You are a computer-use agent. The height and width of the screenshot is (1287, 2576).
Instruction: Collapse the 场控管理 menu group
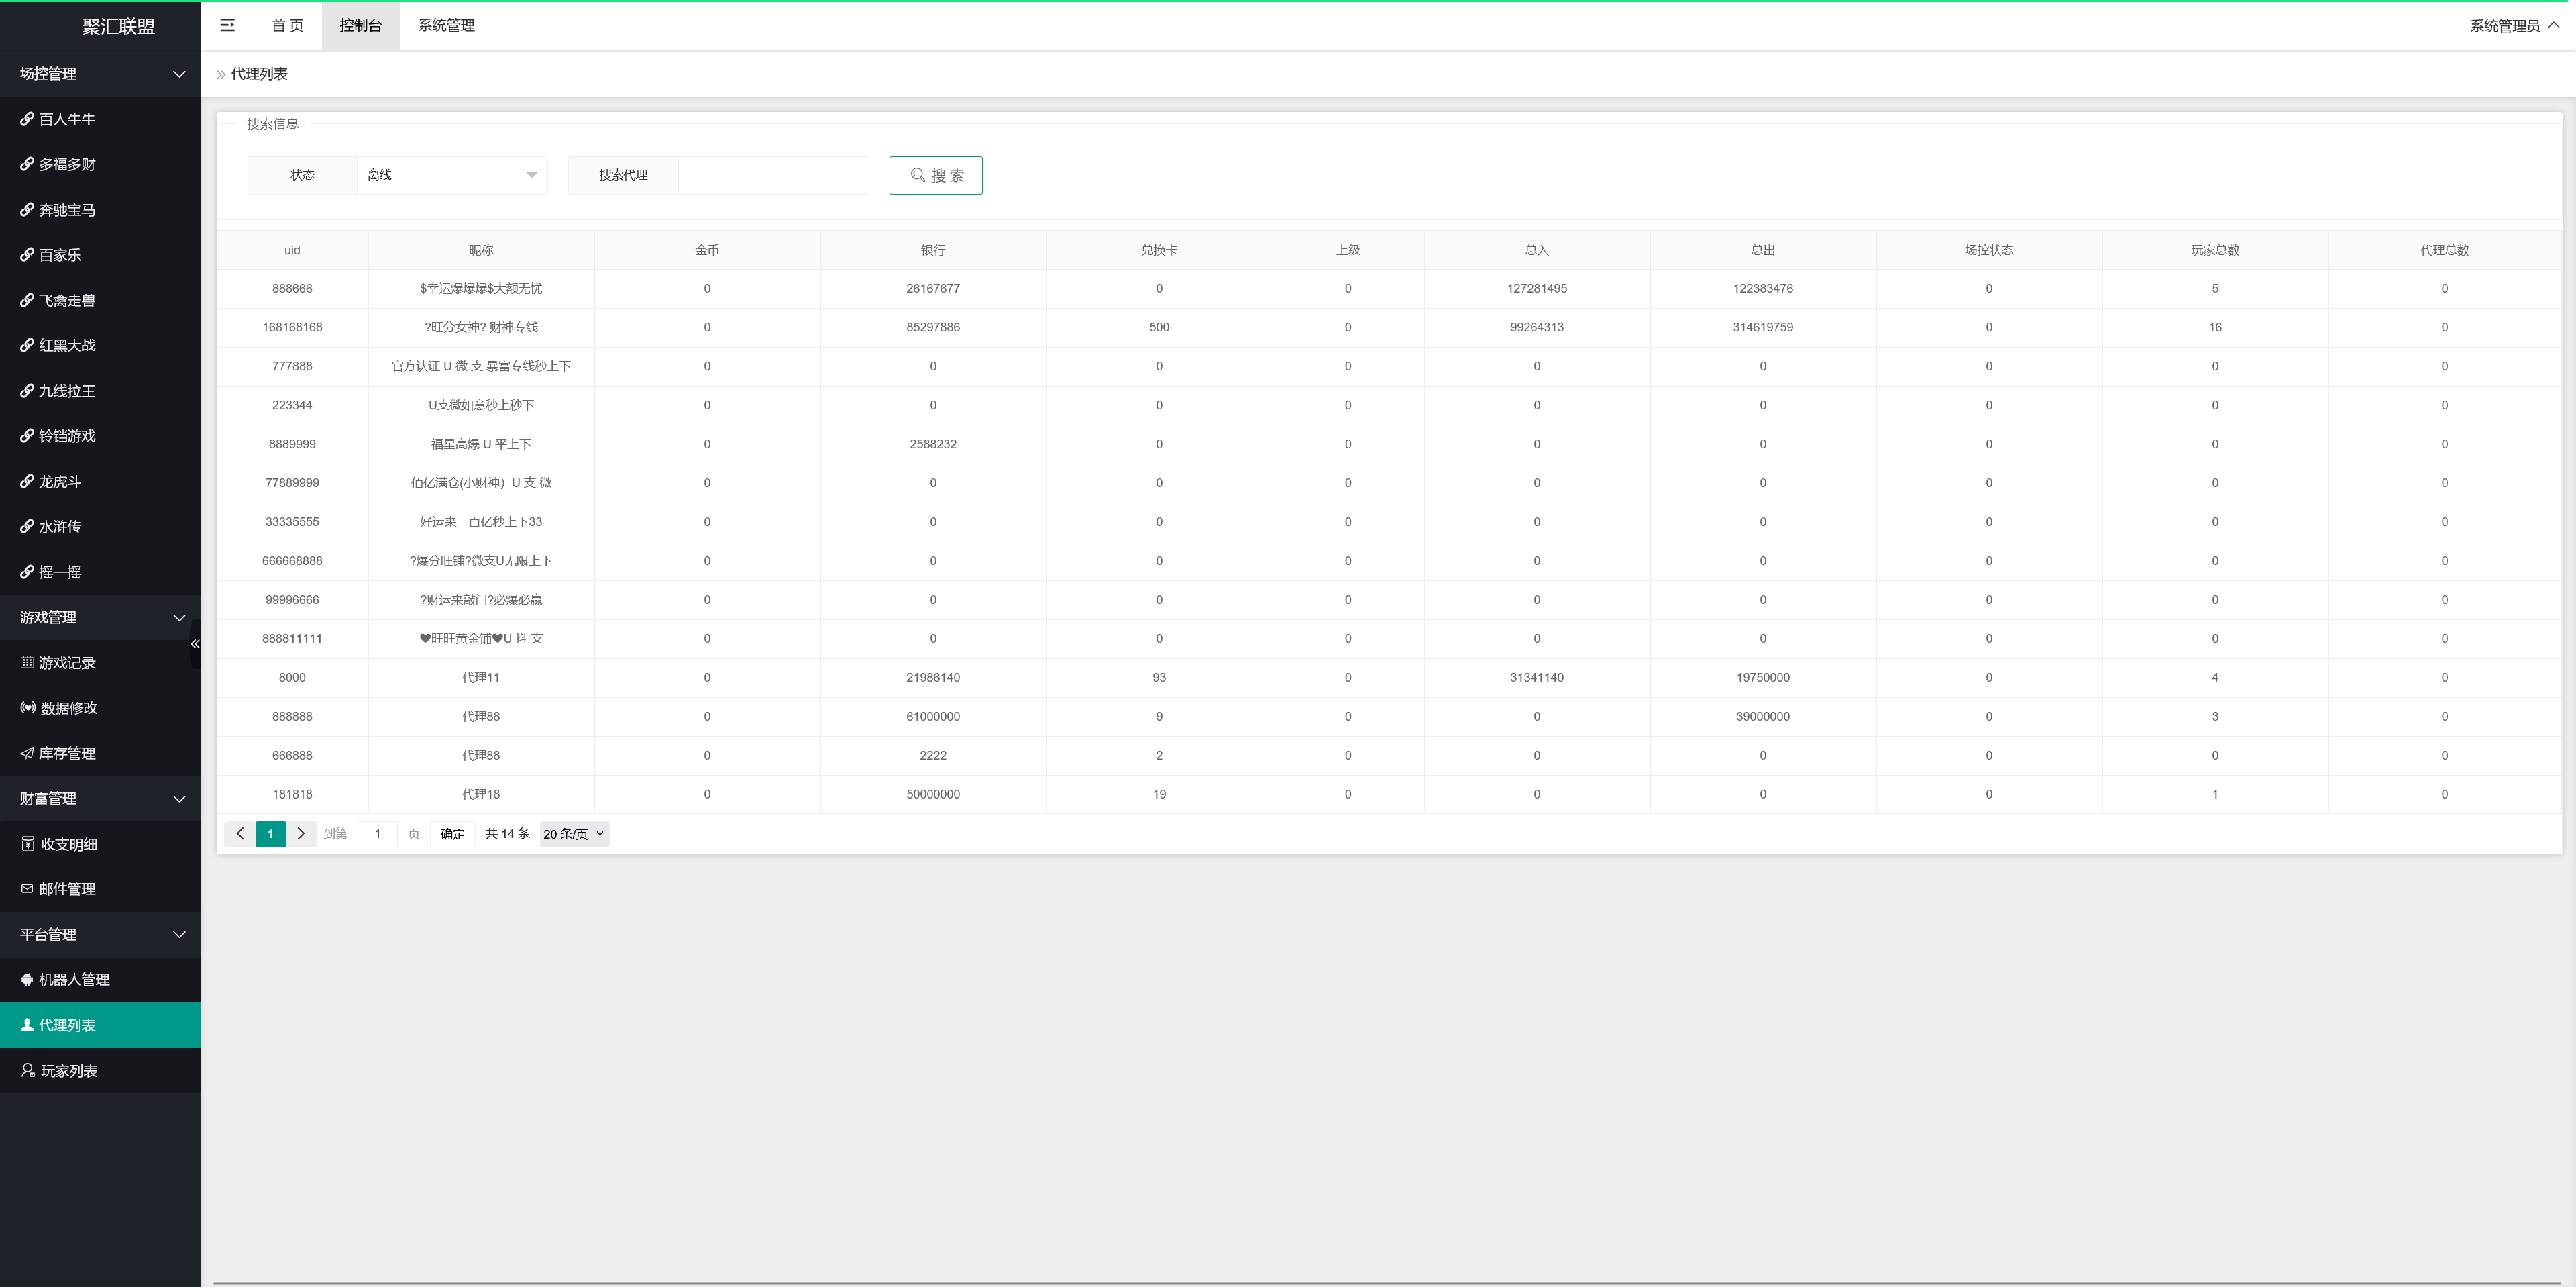(100, 74)
